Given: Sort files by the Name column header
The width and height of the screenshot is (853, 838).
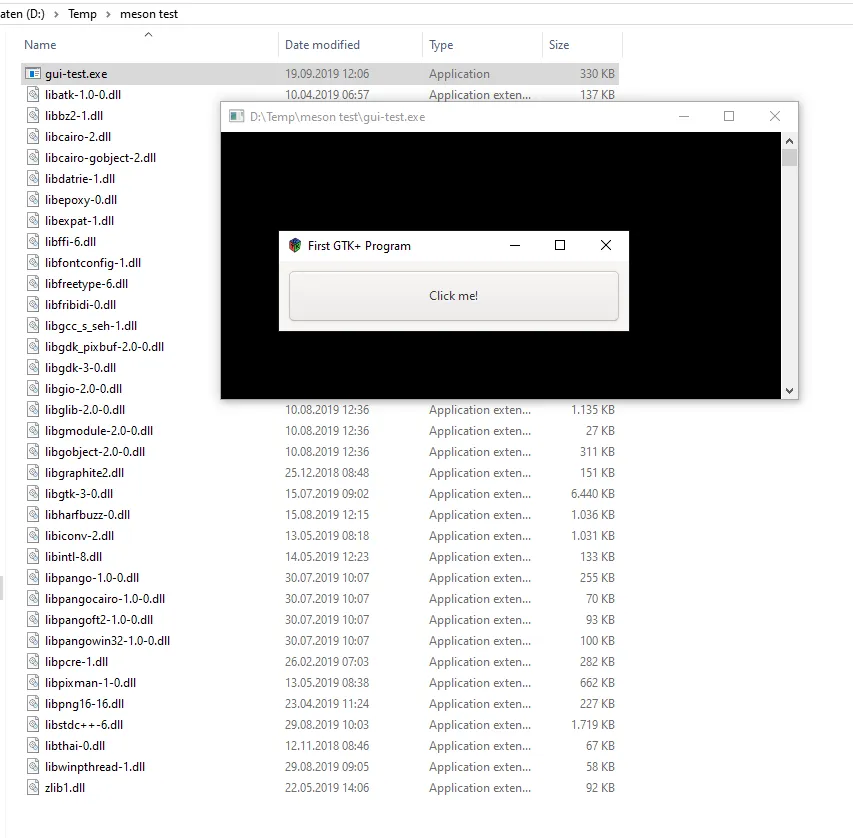Looking at the screenshot, I should pyautogui.click(x=40, y=45).
